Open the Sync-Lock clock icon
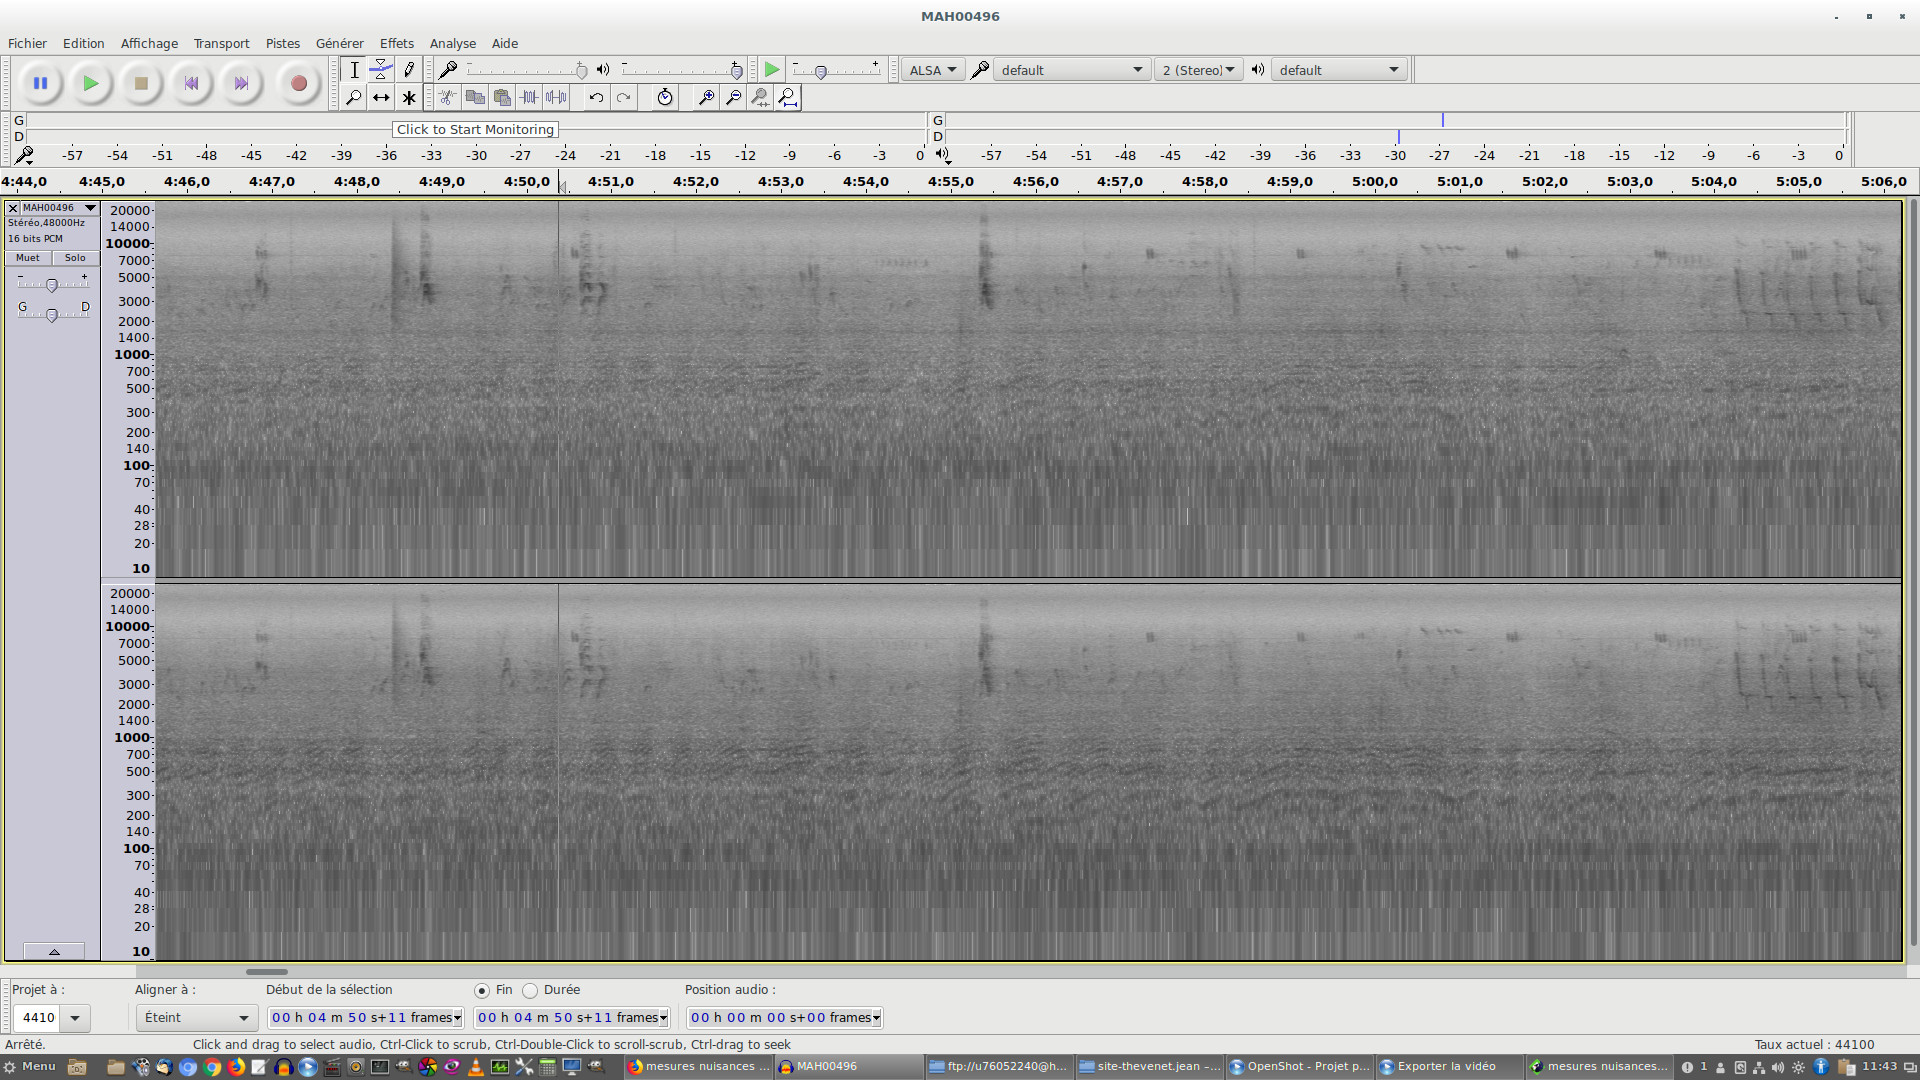The image size is (1920, 1080). pos(664,98)
